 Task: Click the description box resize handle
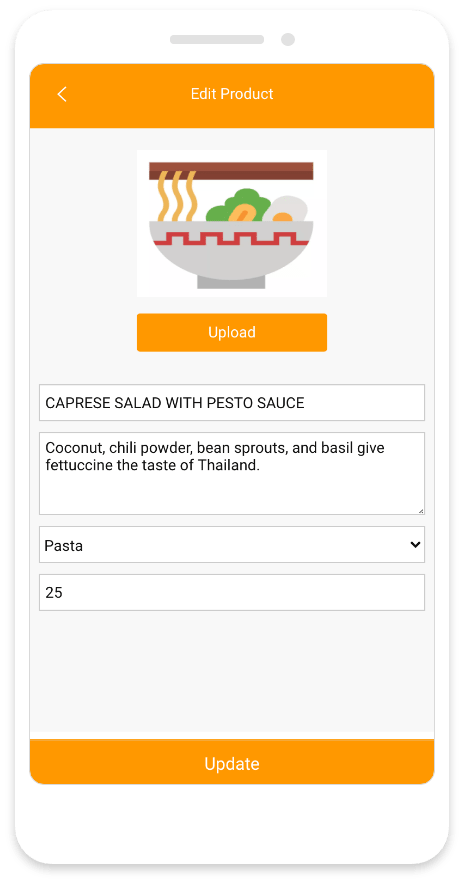pos(421,511)
